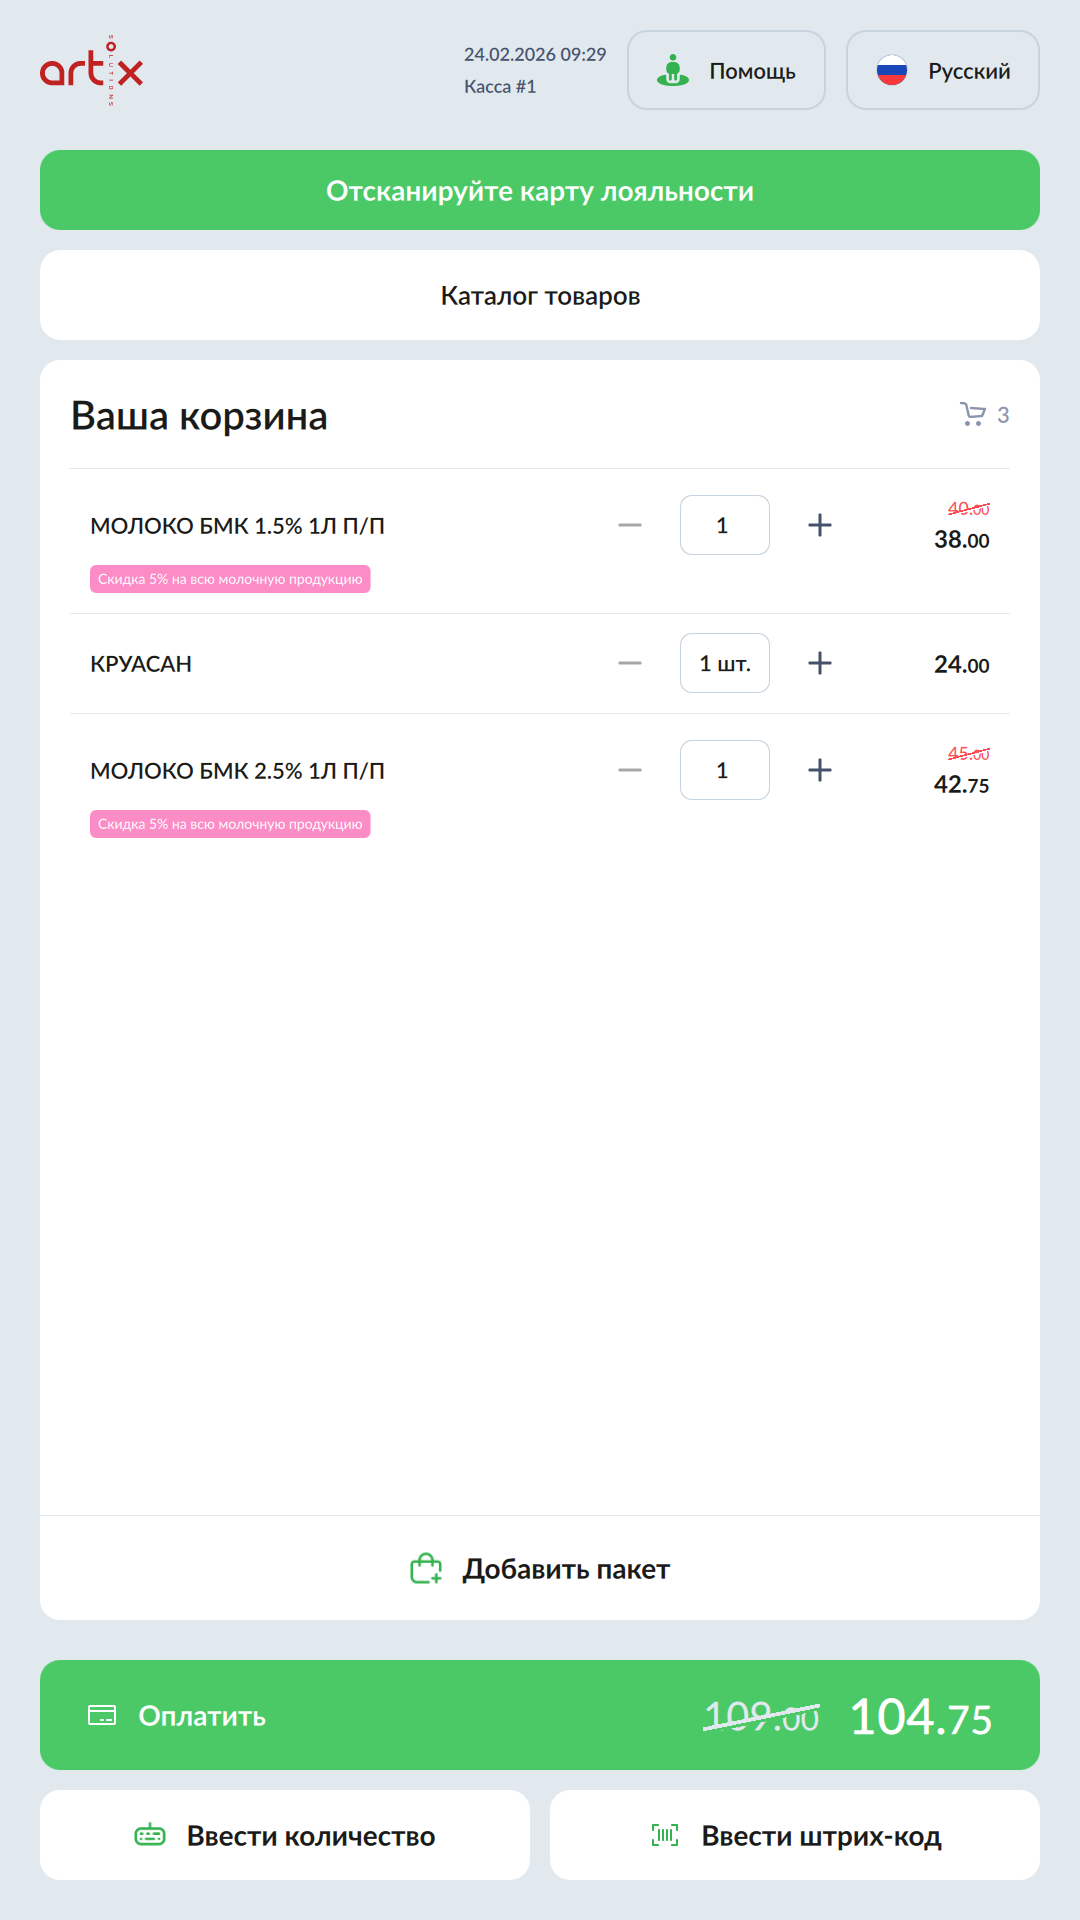1080x1920 pixels.
Task: Open the Русский language selector
Action: pos(942,70)
